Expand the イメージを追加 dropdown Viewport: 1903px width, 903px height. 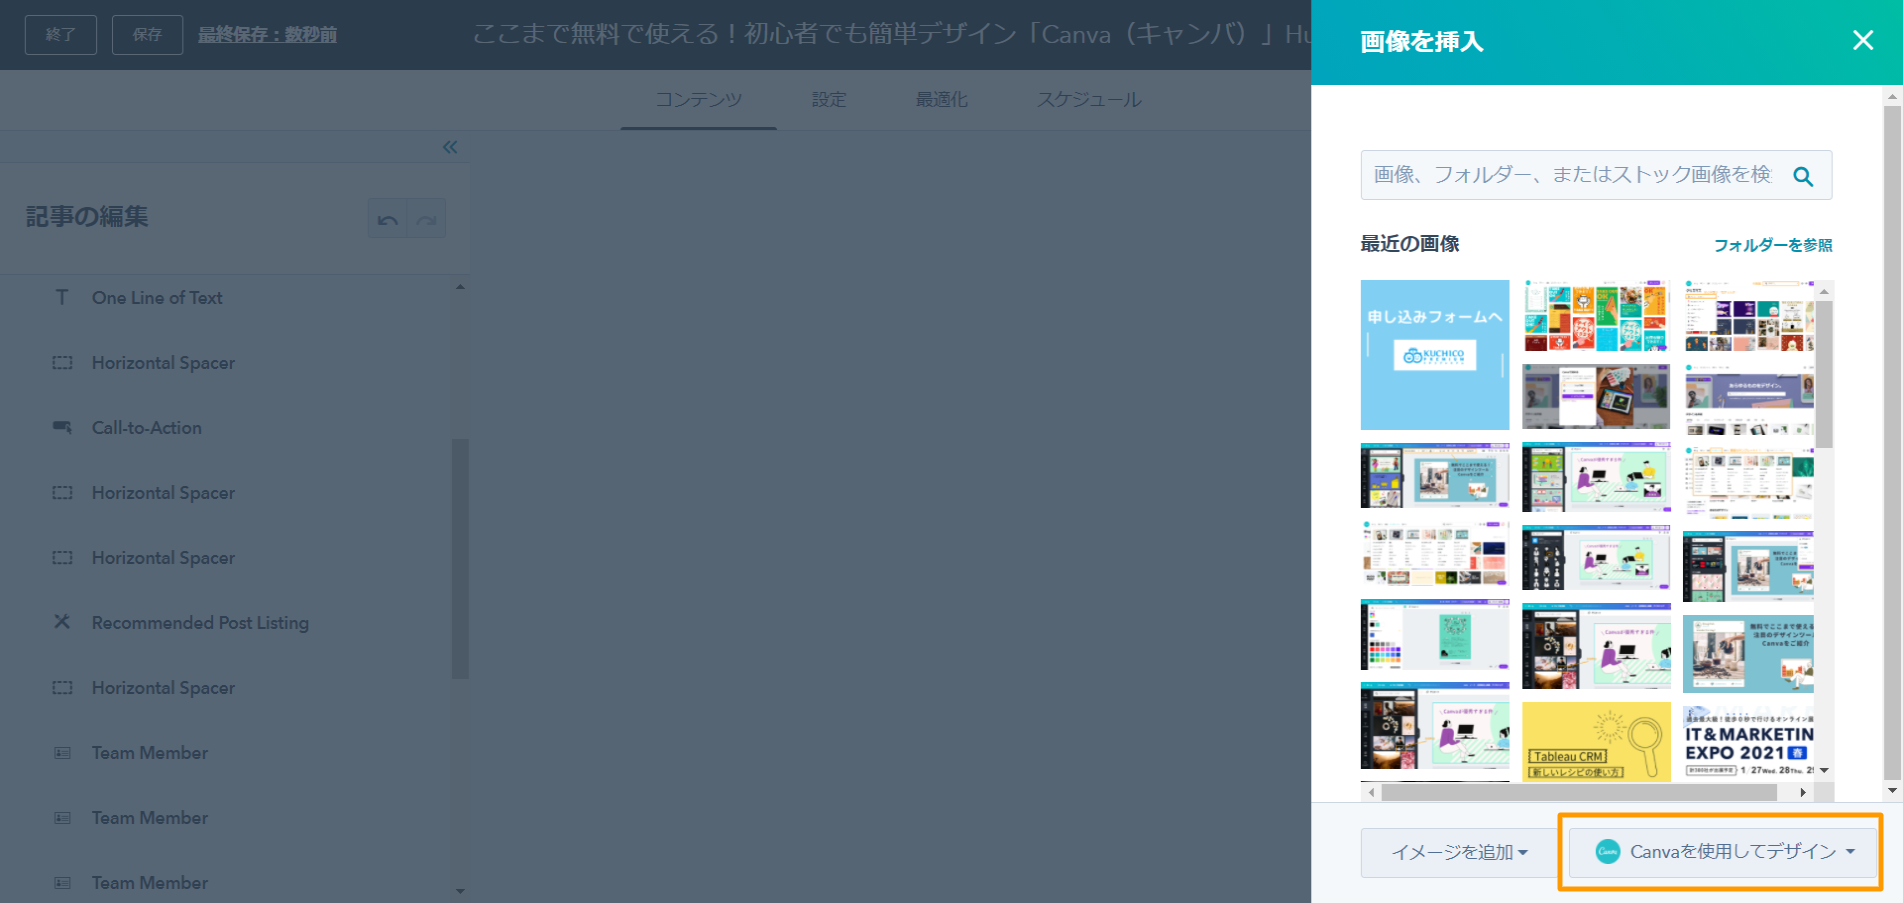coord(1459,852)
